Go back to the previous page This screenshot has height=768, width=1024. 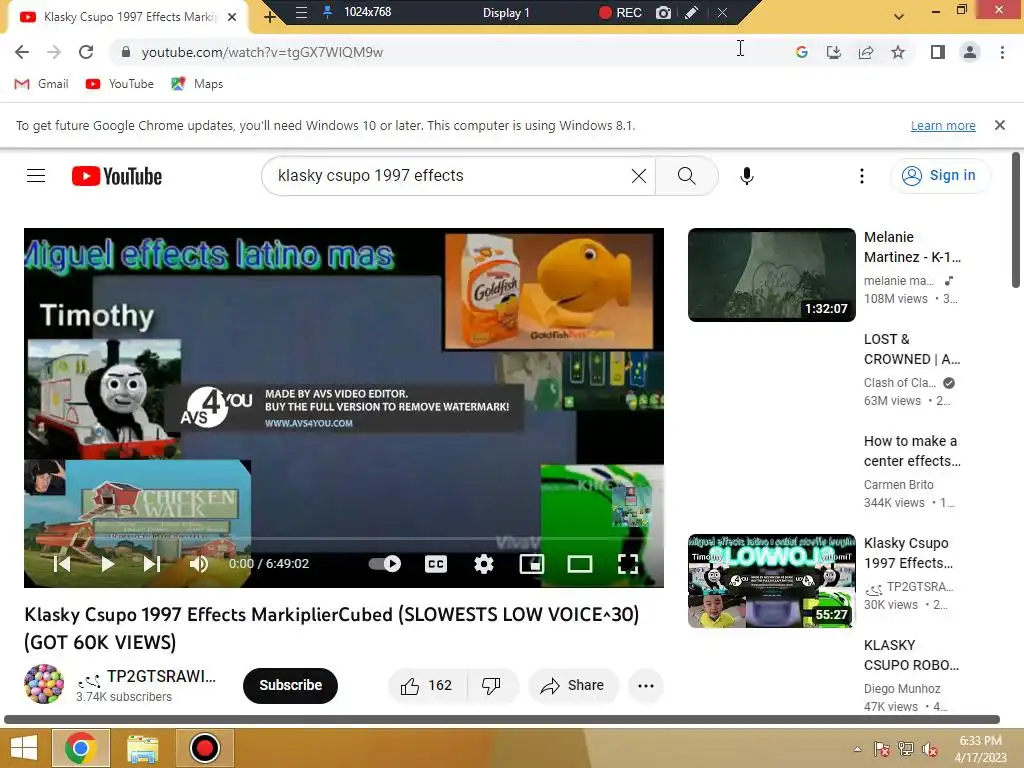tap(22, 52)
